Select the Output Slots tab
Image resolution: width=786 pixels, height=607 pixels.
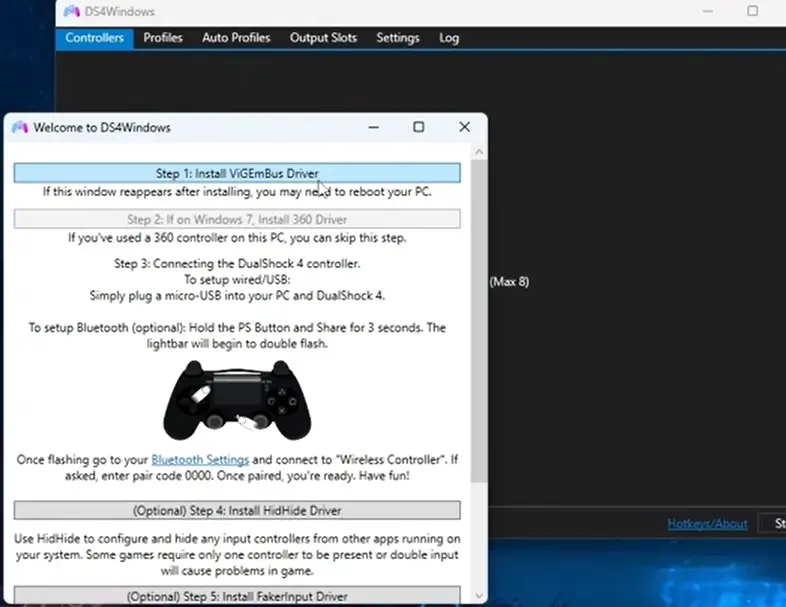click(x=323, y=38)
